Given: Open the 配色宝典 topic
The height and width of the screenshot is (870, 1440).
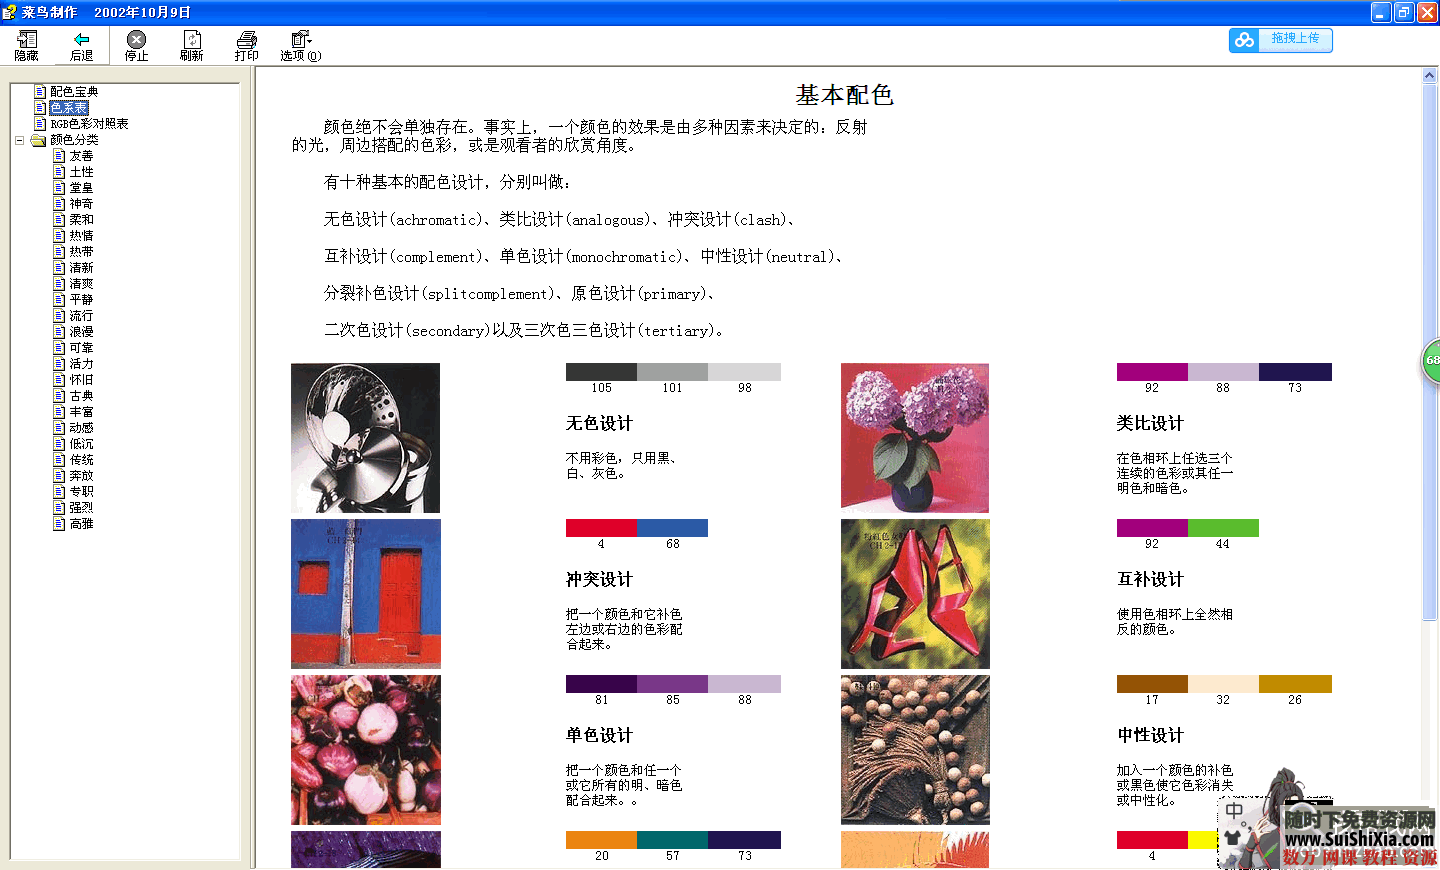Looking at the screenshot, I should (x=74, y=92).
